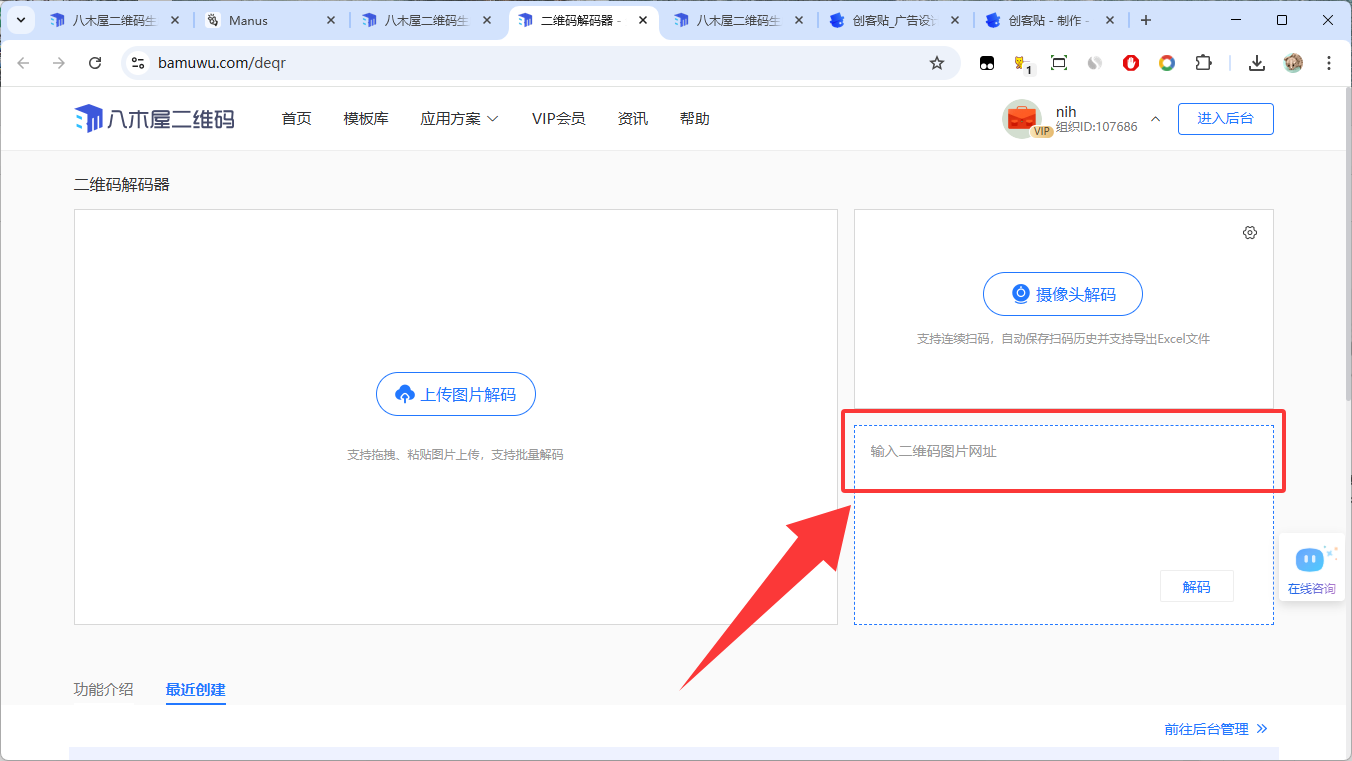This screenshot has width=1352, height=761.
Task: Bookmark this page with the star icon
Action: 937,63
